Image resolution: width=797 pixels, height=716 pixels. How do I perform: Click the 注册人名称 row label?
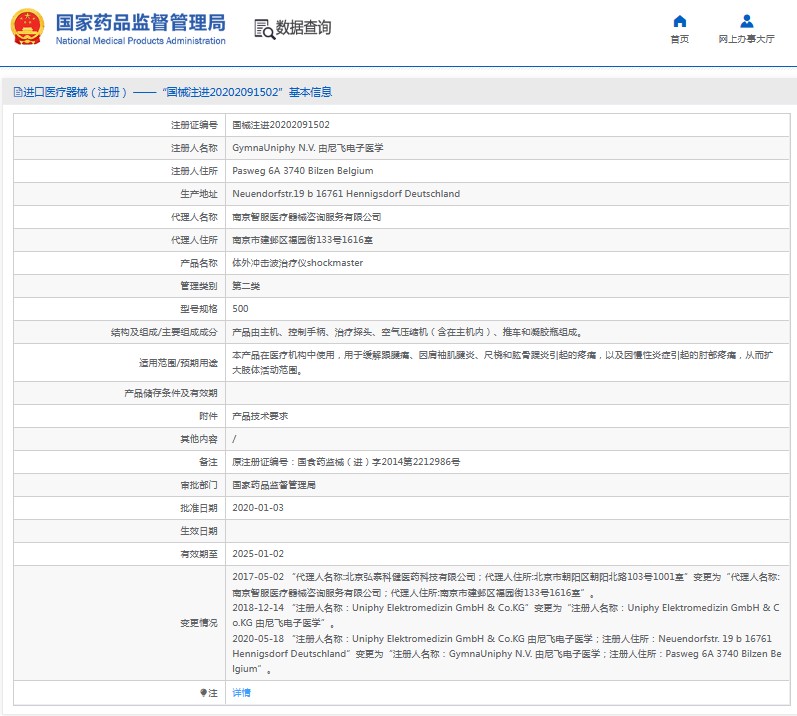point(194,148)
